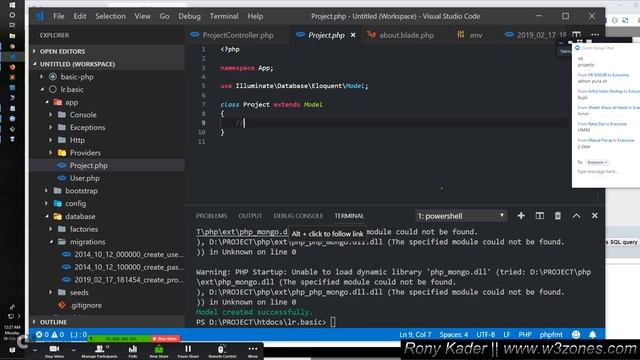Screen dimensions: 640x360
Task: Open Project.php in explorer tree
Action: (89, 166)
